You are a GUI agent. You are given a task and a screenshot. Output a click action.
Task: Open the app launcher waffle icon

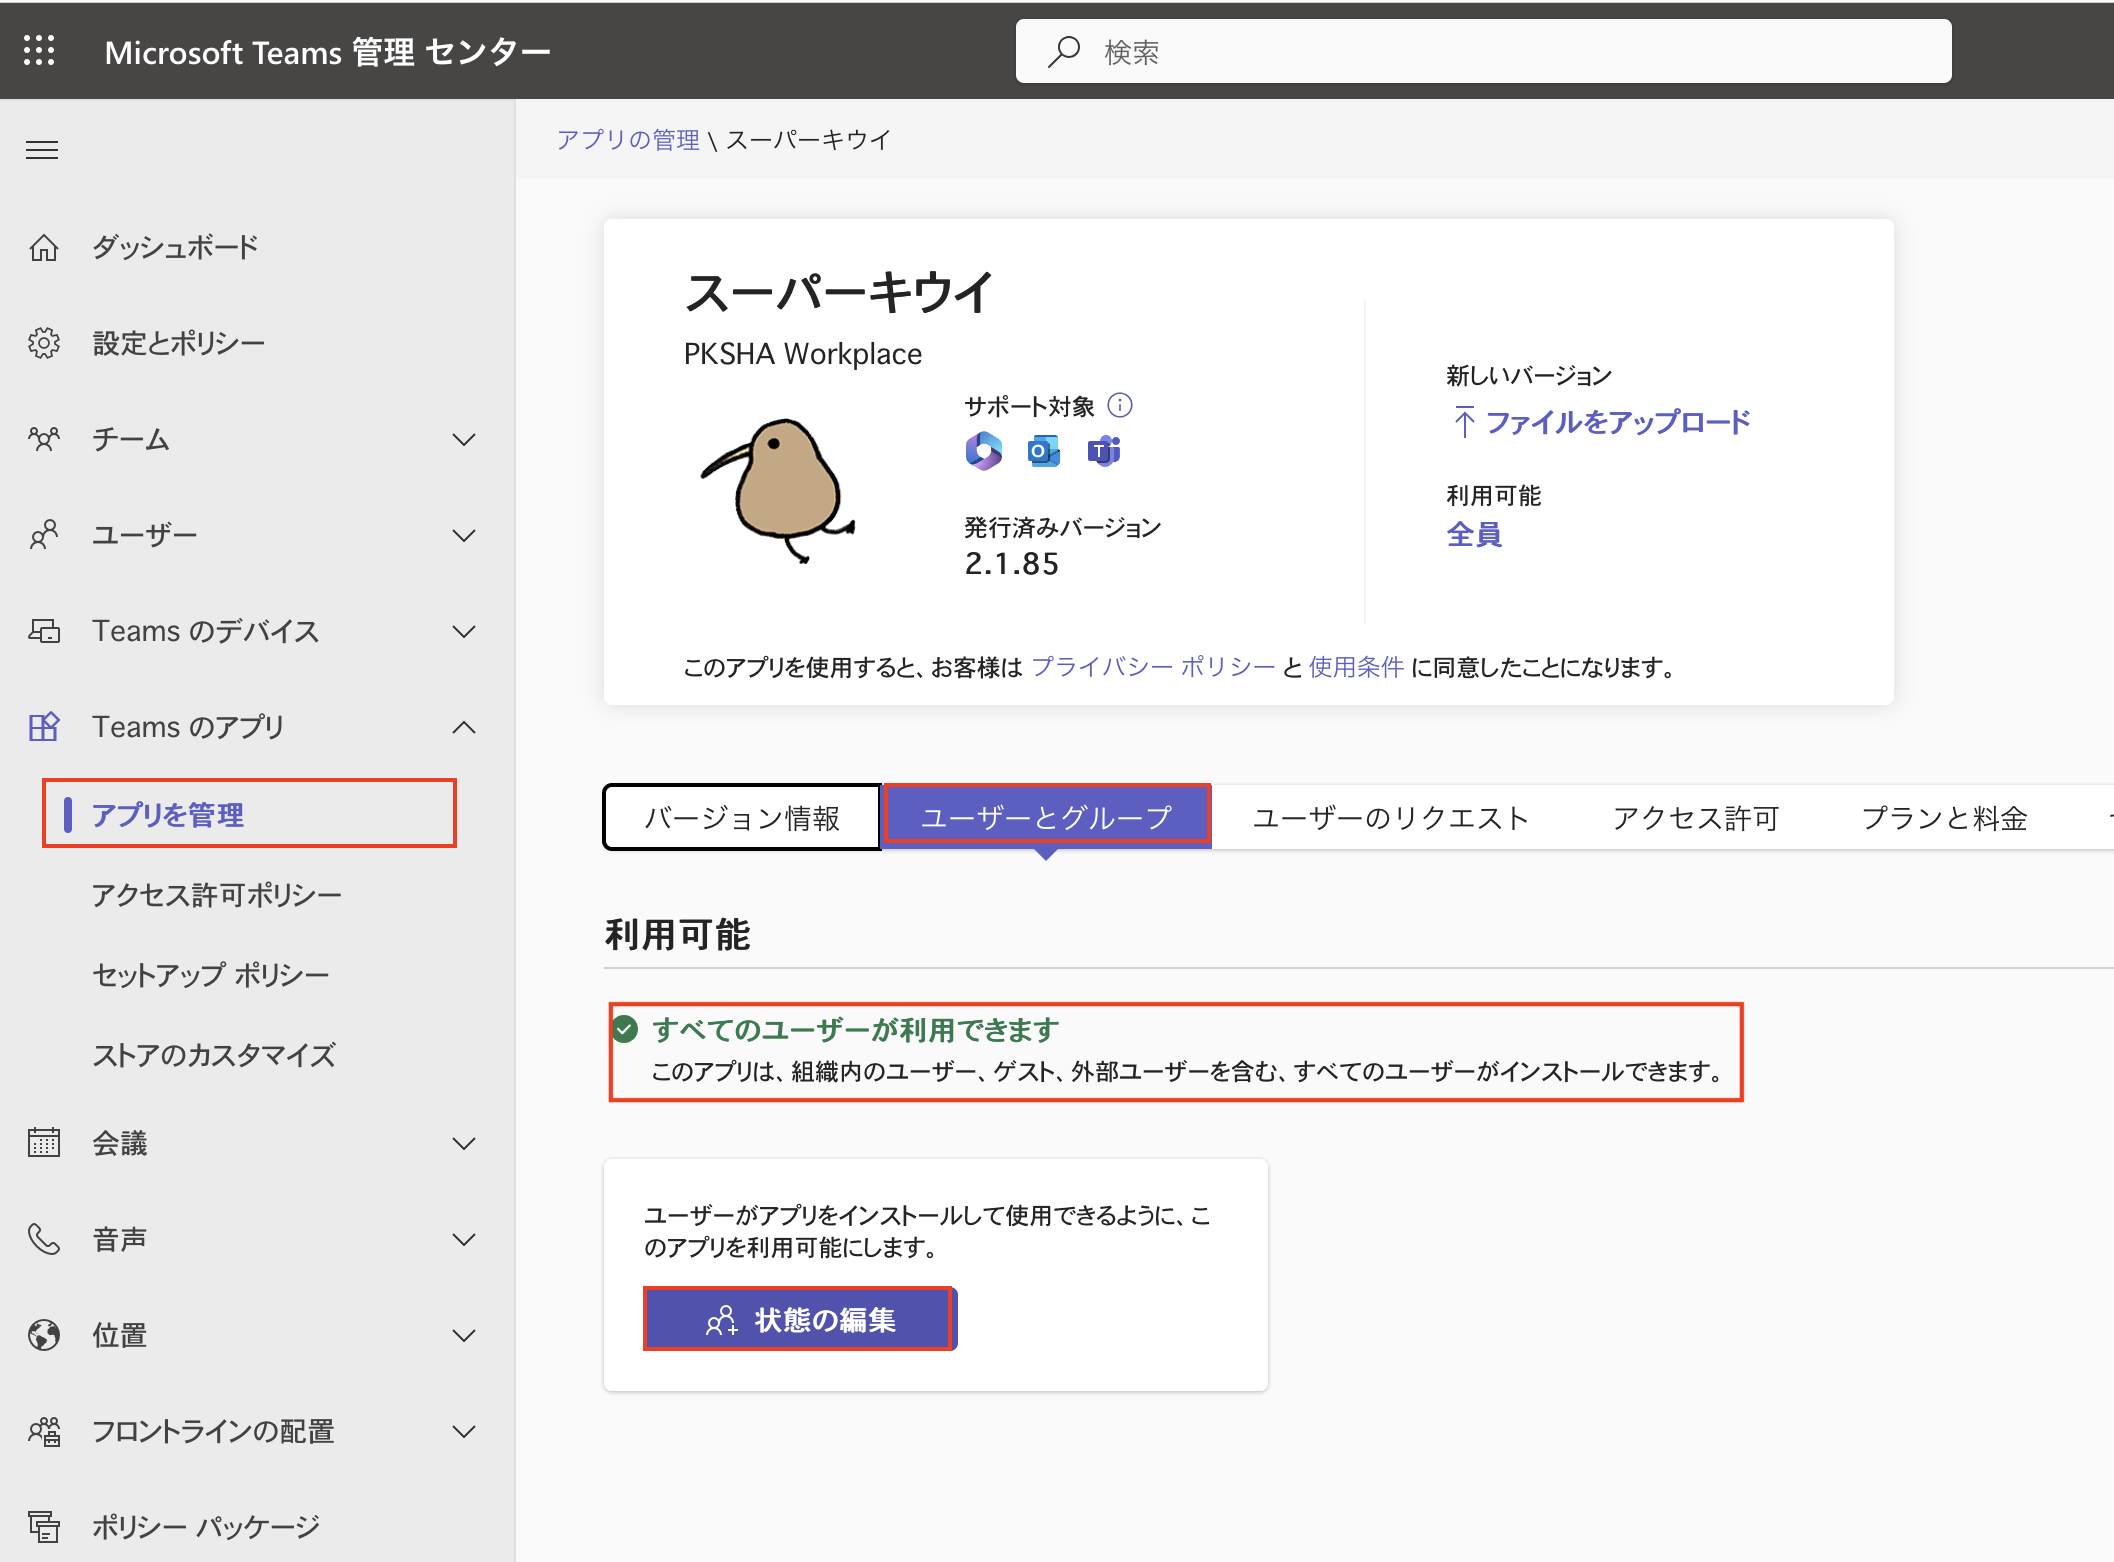[x=39, y=50]
